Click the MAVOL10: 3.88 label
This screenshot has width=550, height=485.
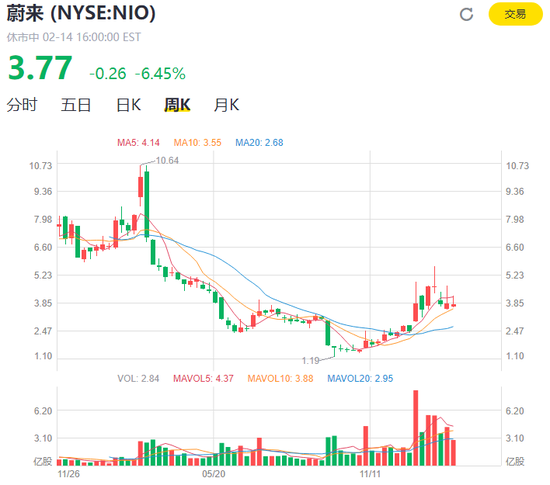(x=280, y=379)
